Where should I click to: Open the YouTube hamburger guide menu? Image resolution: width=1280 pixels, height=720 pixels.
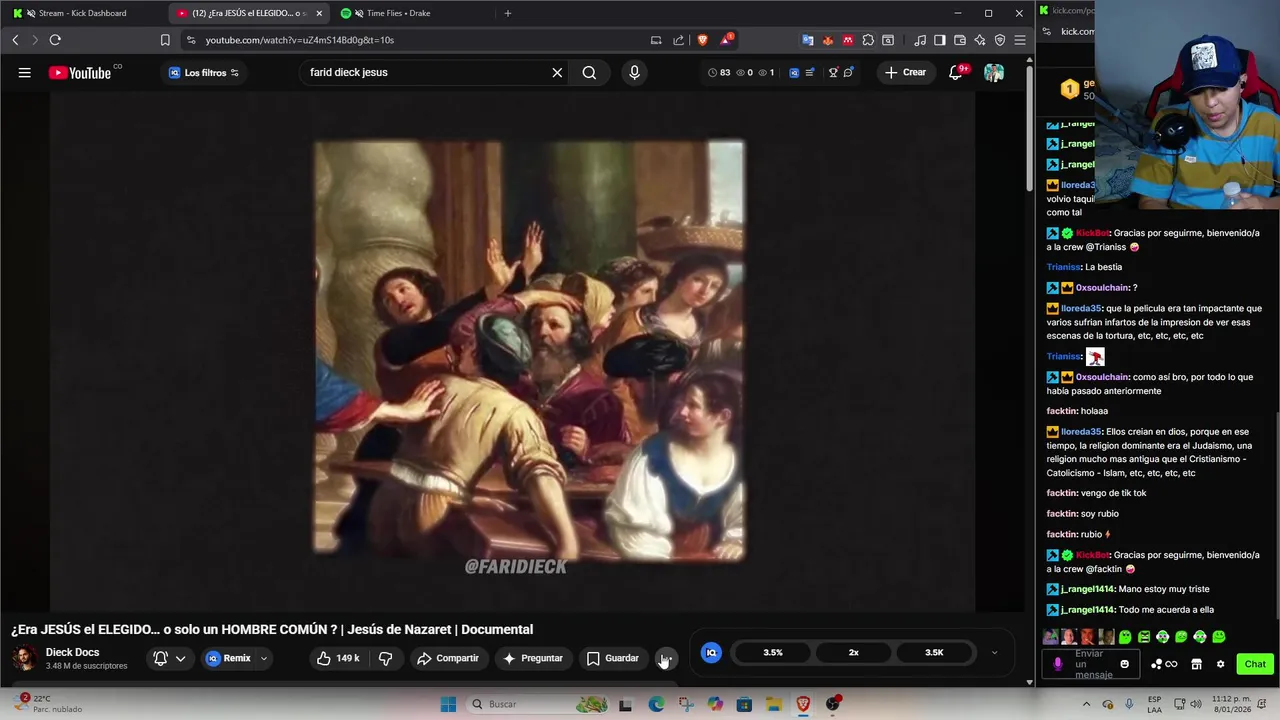pos(24,72)
